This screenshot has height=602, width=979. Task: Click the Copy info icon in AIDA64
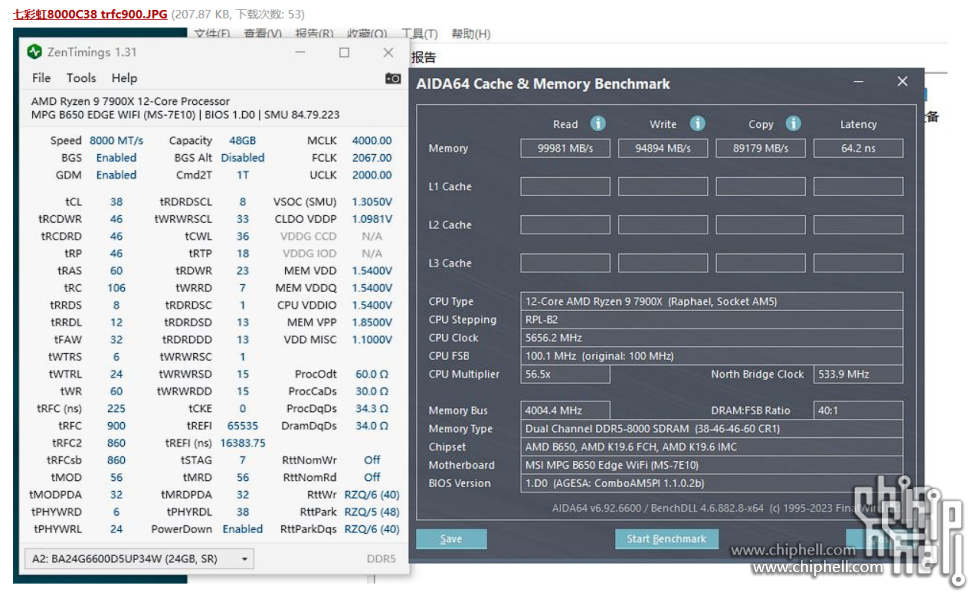[793, 124]
